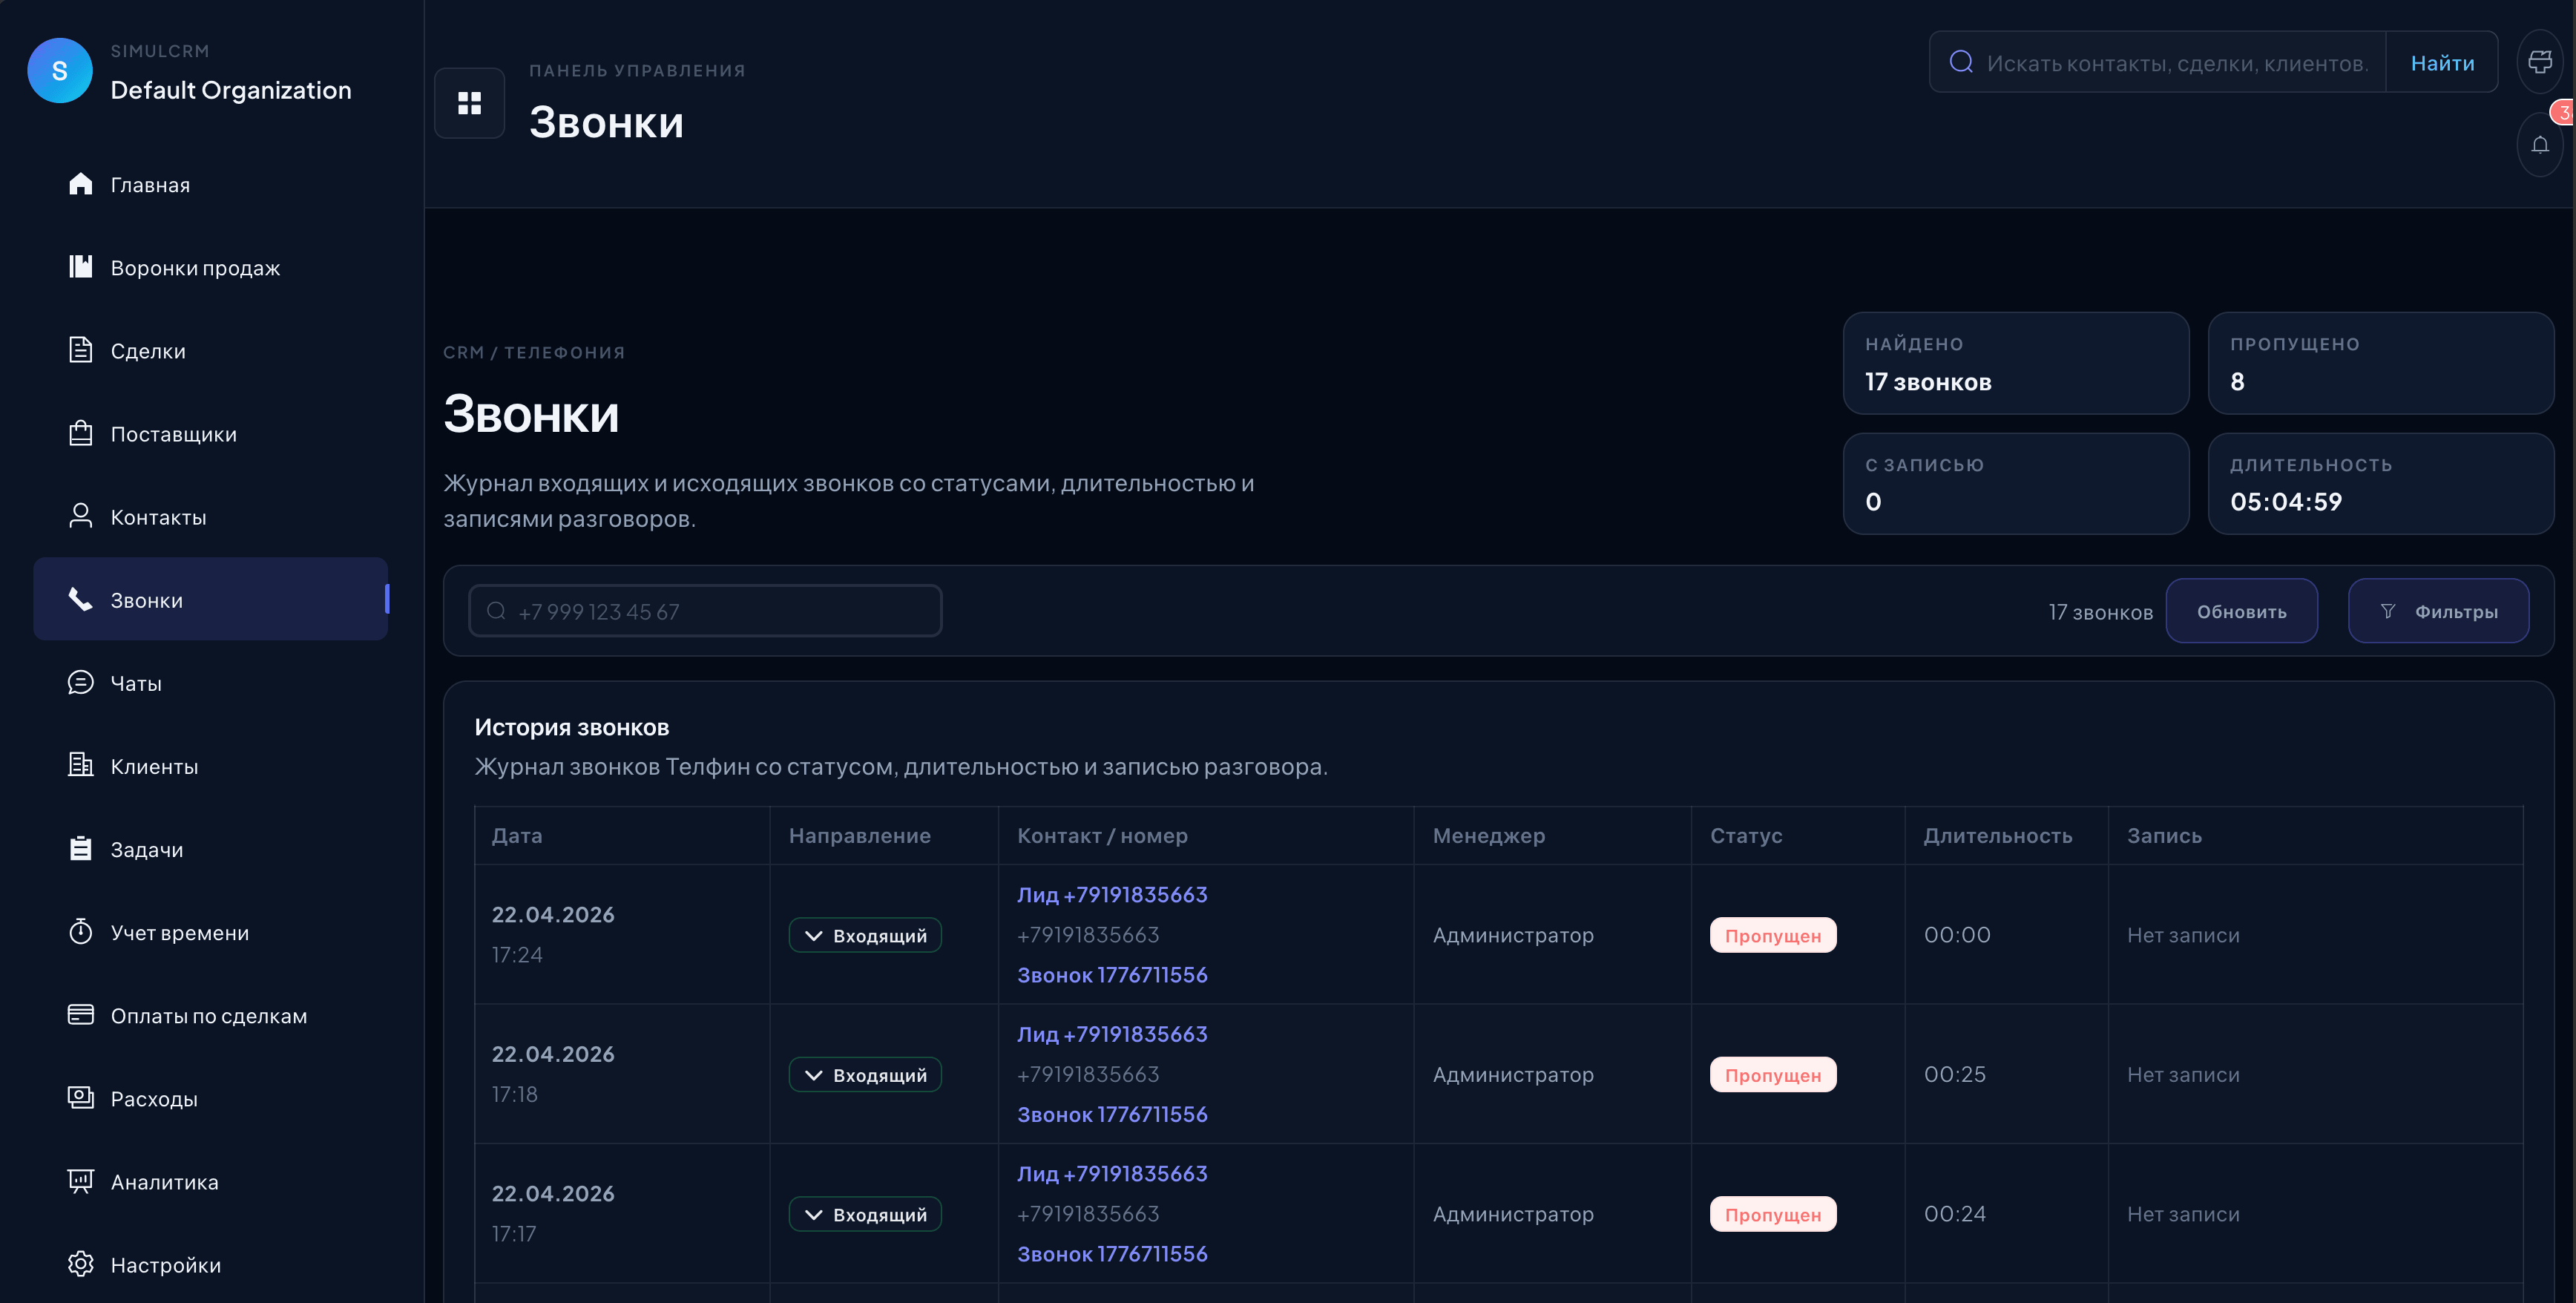Select Клиенты in sidebar menu

[154, 767]
